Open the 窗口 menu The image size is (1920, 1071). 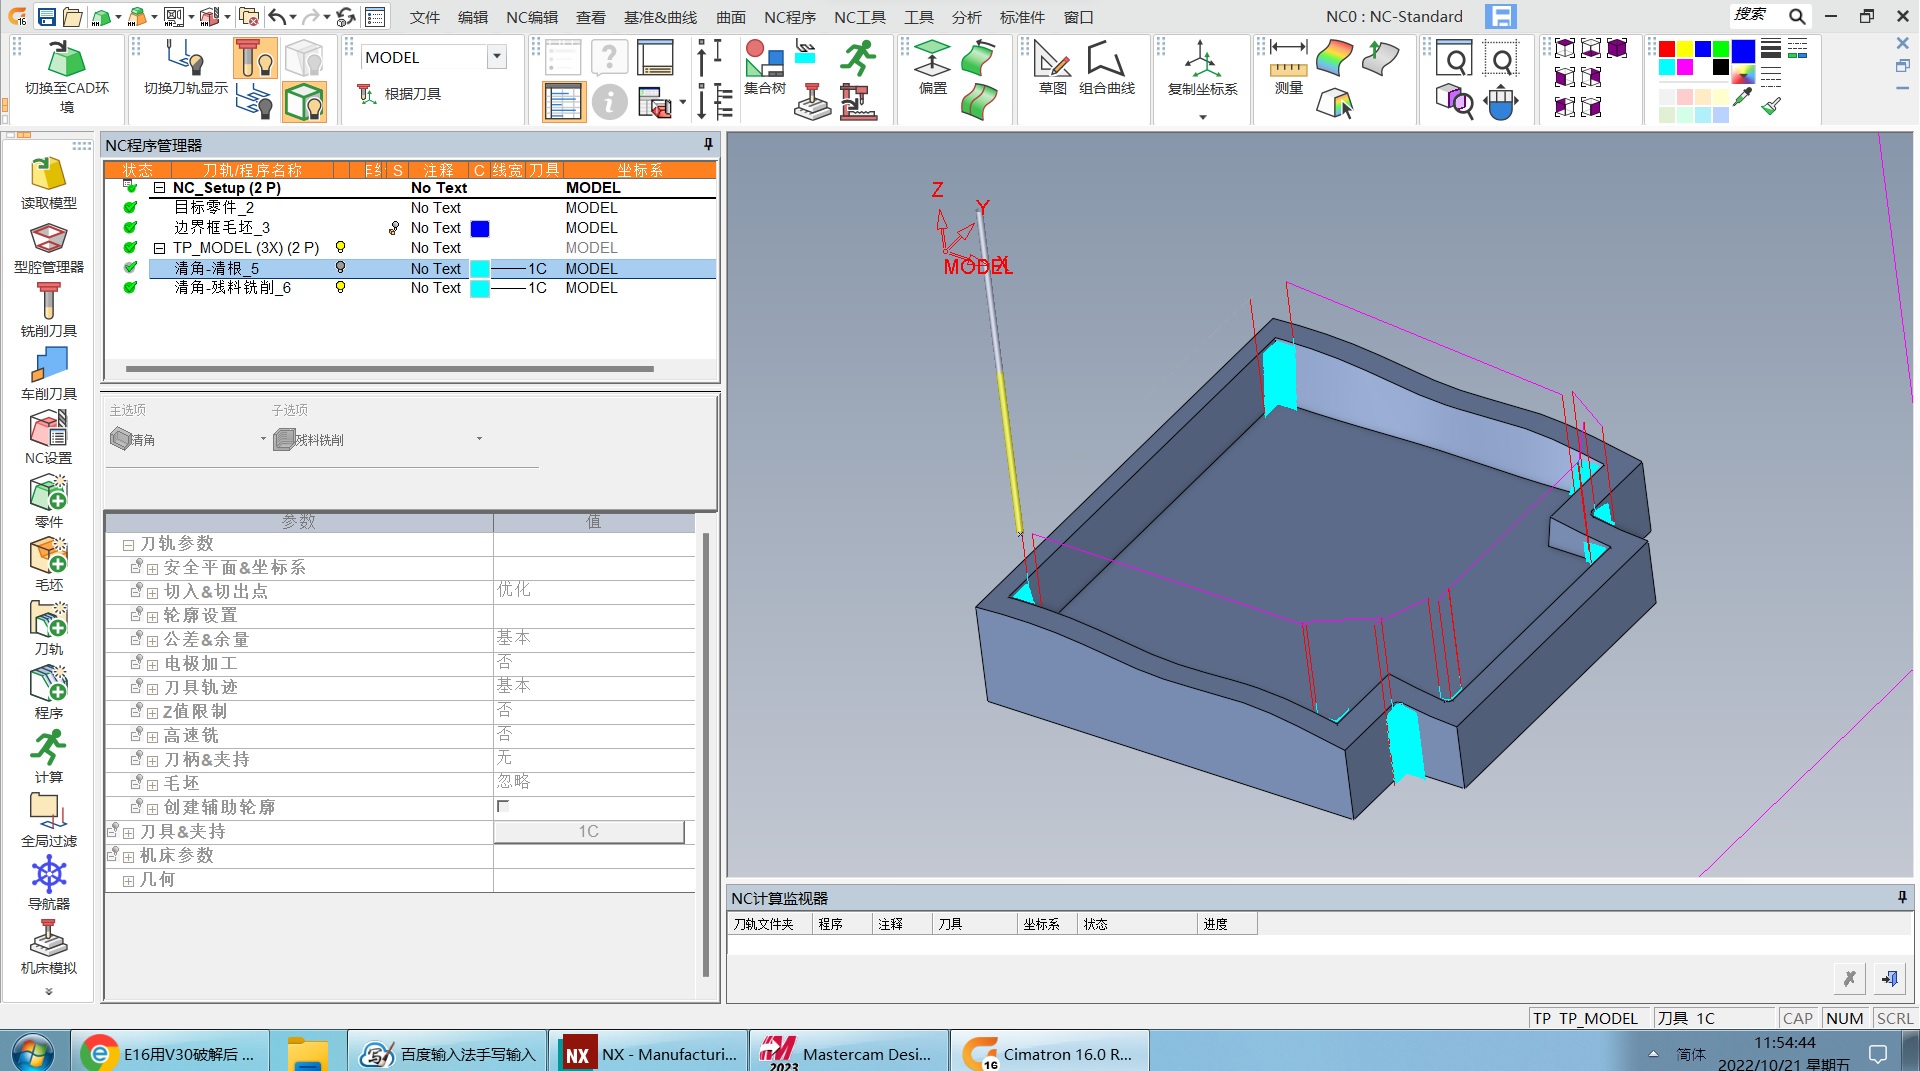(1078, 17)
